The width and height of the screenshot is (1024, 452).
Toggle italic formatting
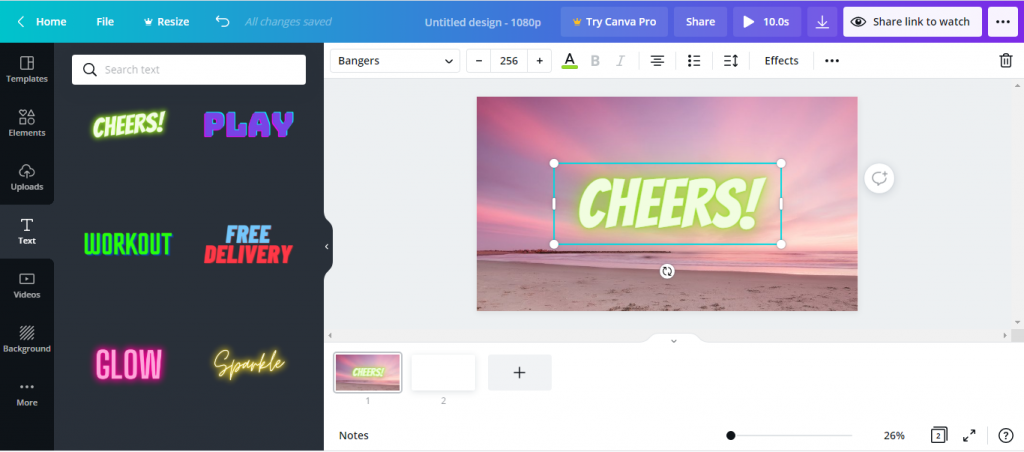pos(620,61)
